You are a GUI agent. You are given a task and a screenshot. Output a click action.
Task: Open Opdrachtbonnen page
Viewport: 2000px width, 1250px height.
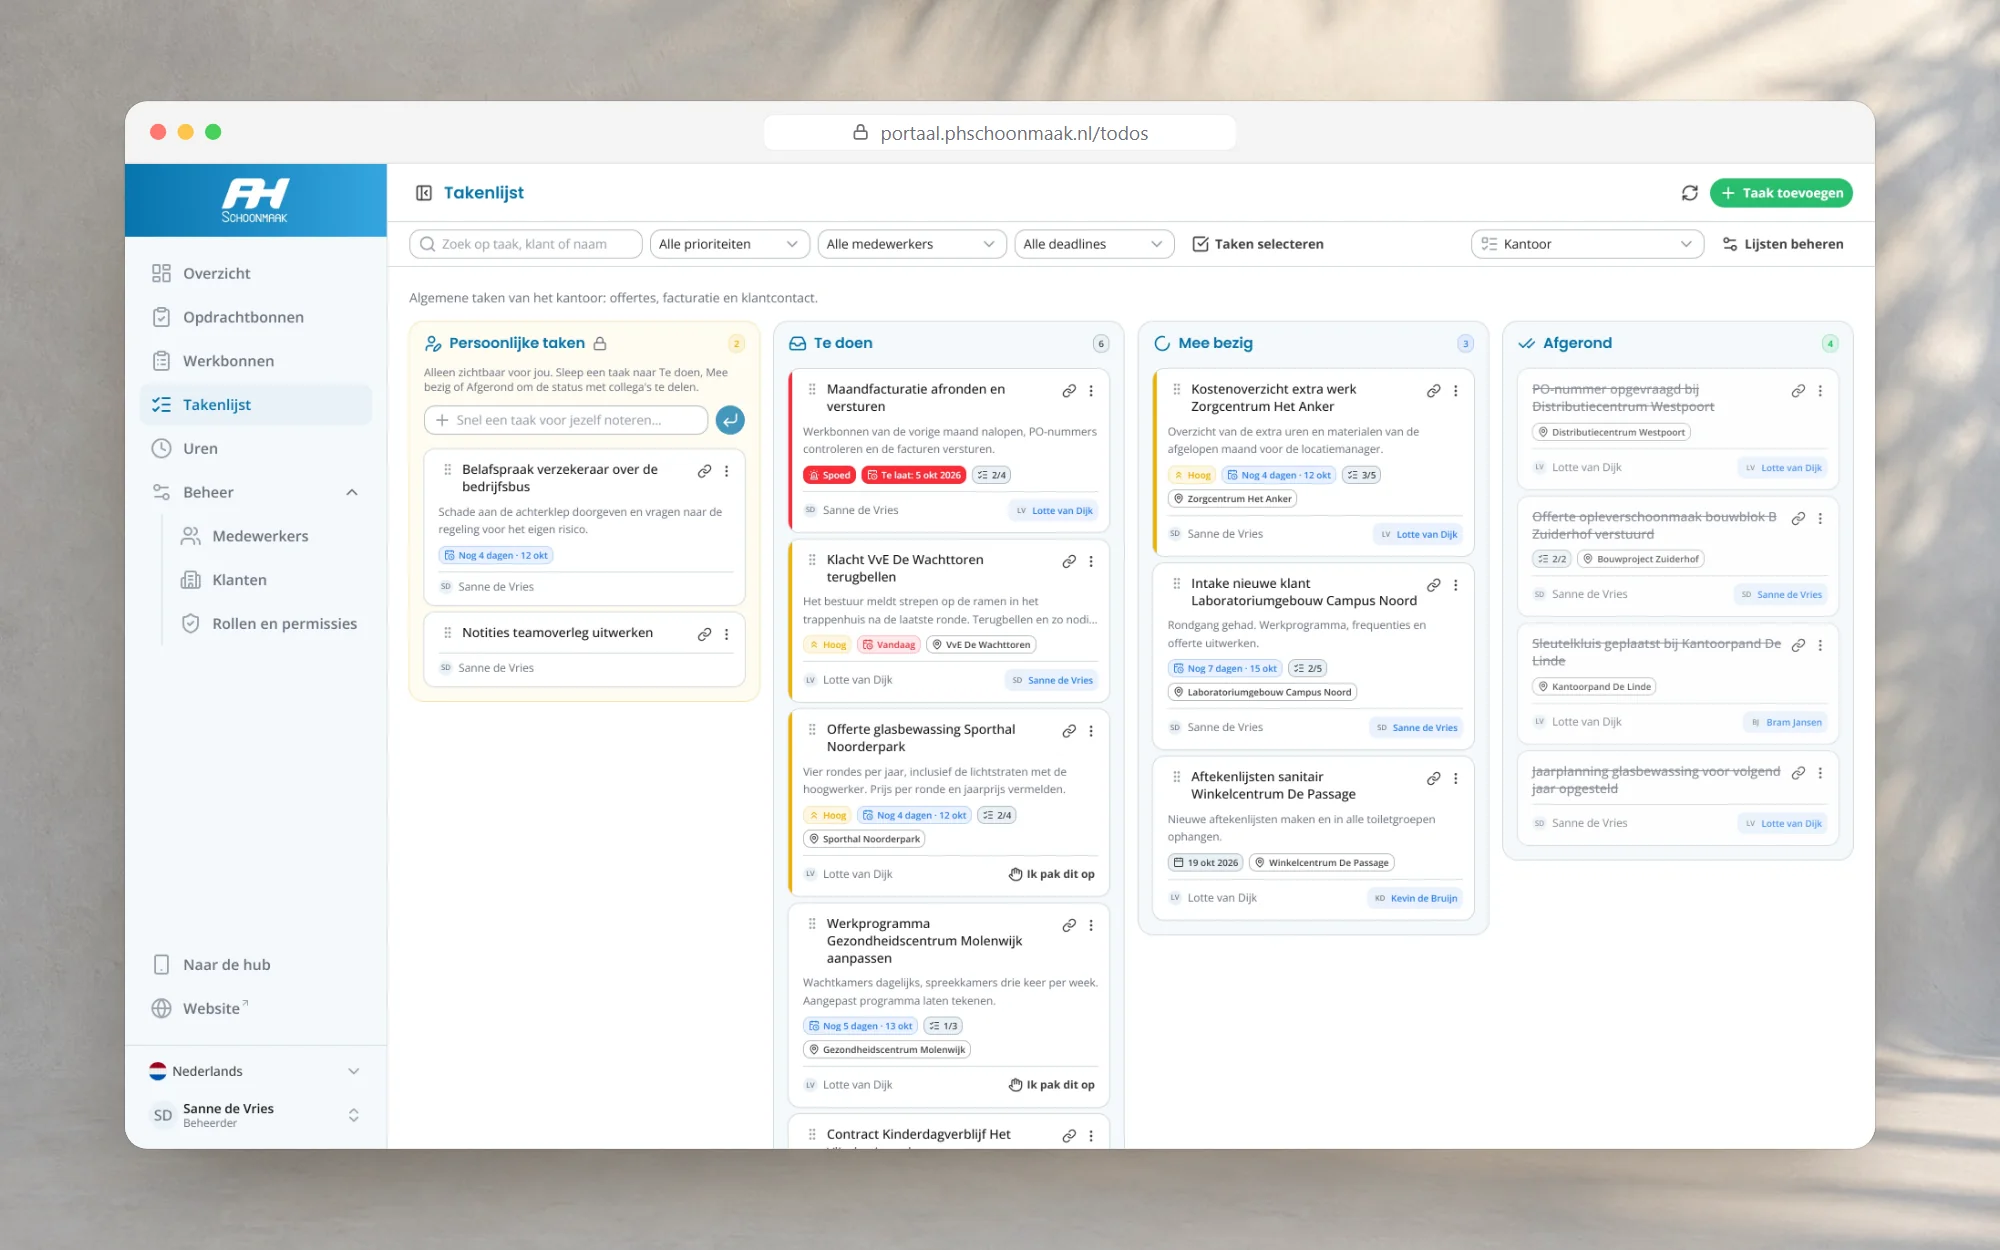[x=255, y=317]
